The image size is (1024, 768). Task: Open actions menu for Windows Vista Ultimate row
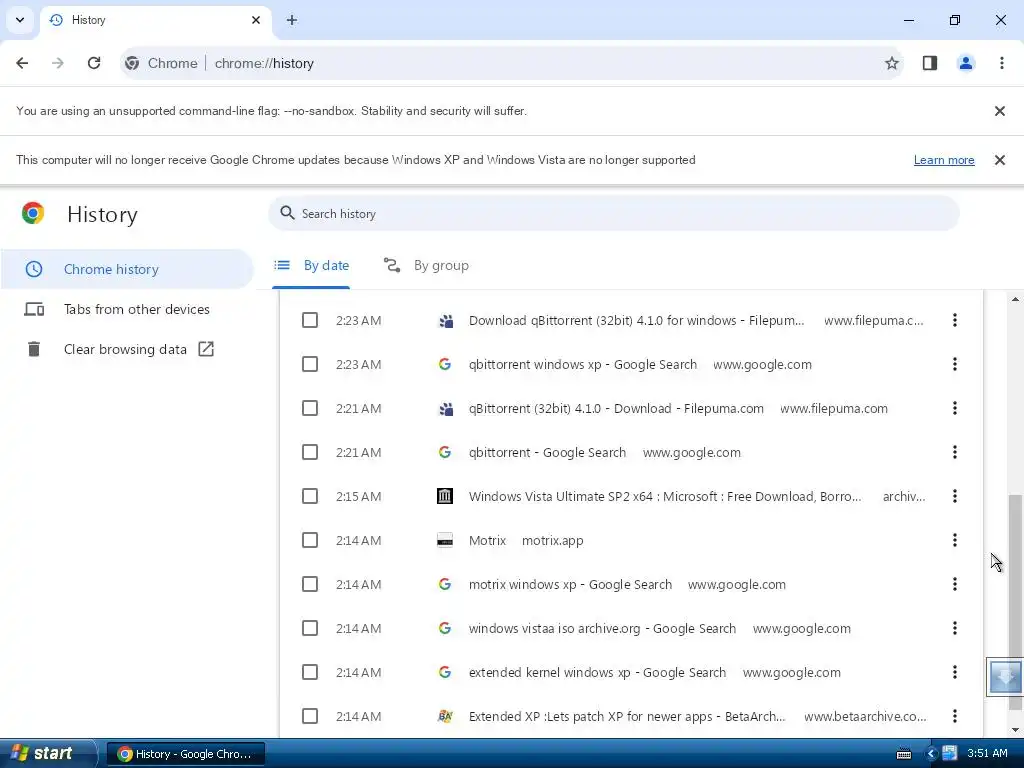[x=955, y=496]
